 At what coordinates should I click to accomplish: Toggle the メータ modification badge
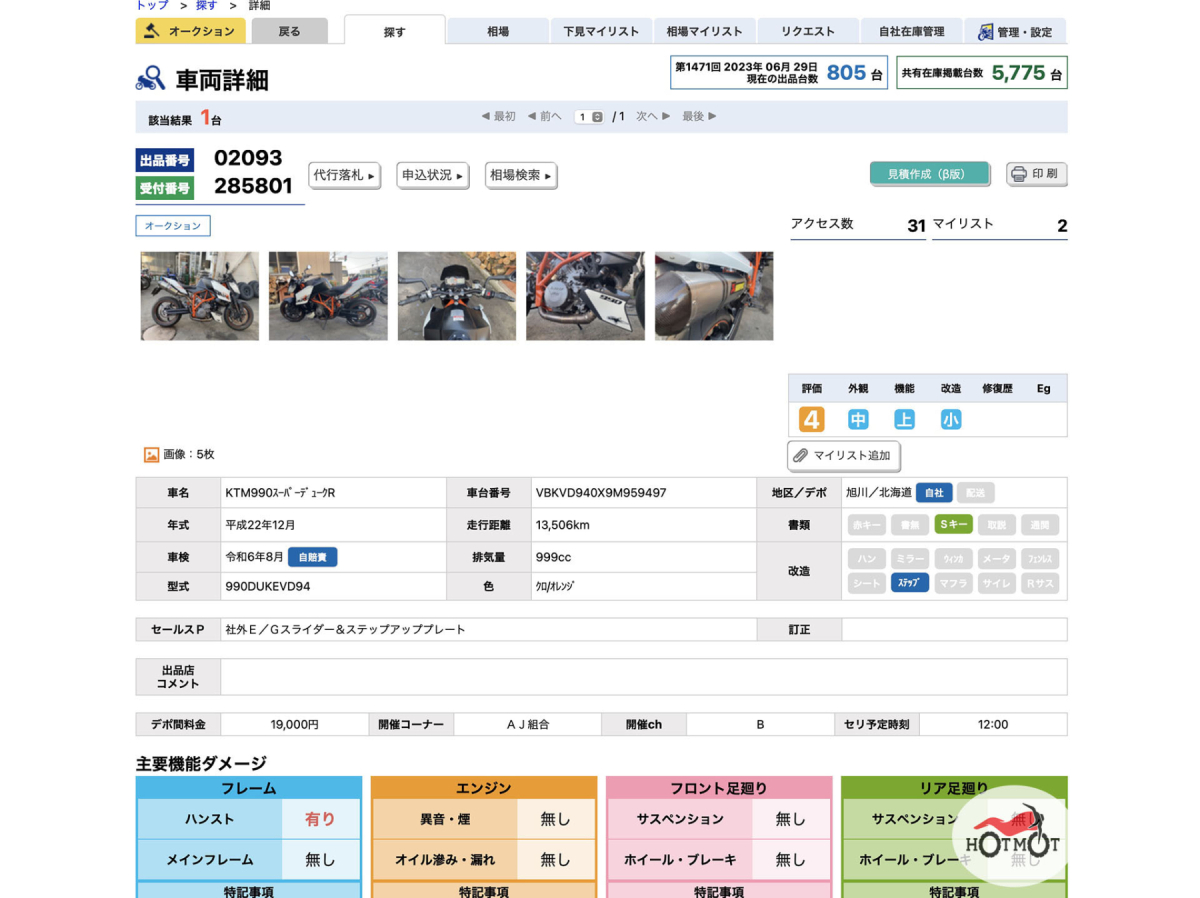(x=997, y=559)
